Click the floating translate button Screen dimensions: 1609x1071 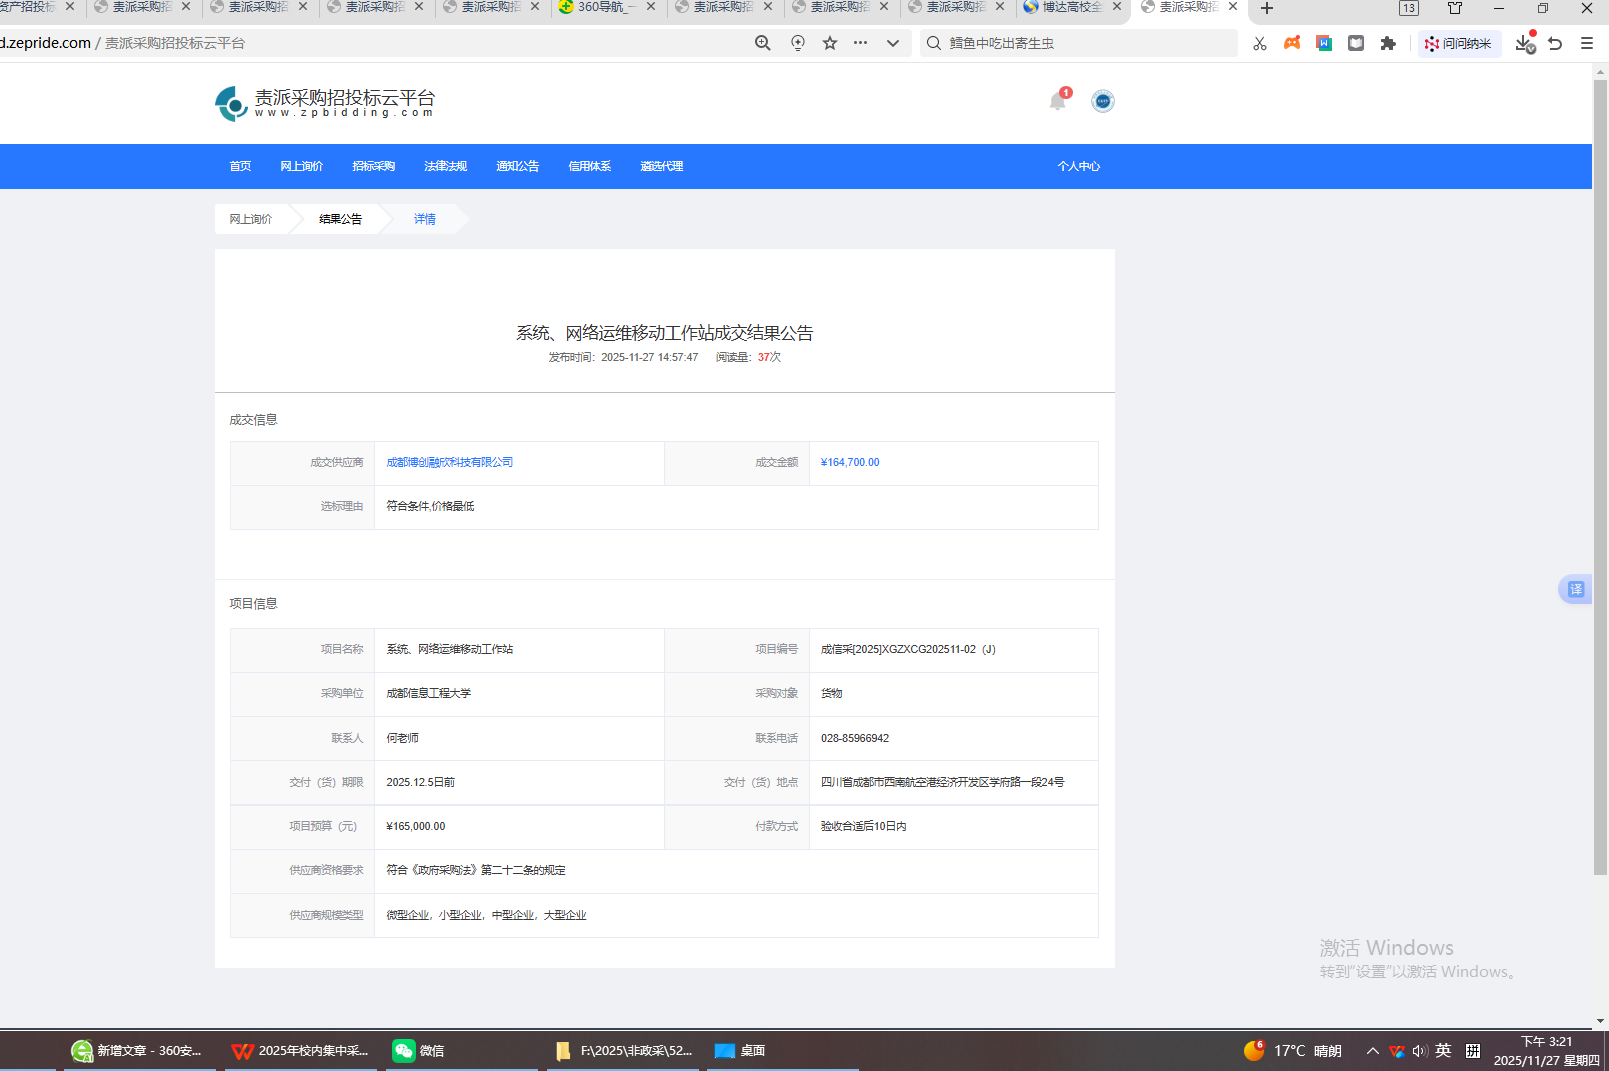pos(1576,589)
